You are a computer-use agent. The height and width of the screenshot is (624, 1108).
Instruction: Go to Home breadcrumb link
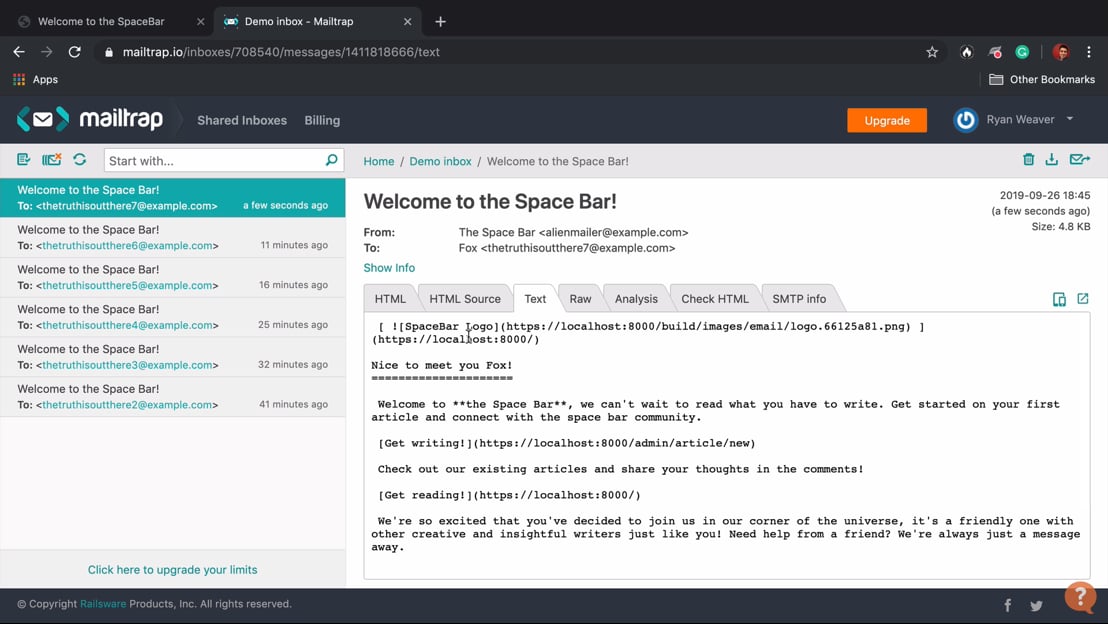pos(379,161)
